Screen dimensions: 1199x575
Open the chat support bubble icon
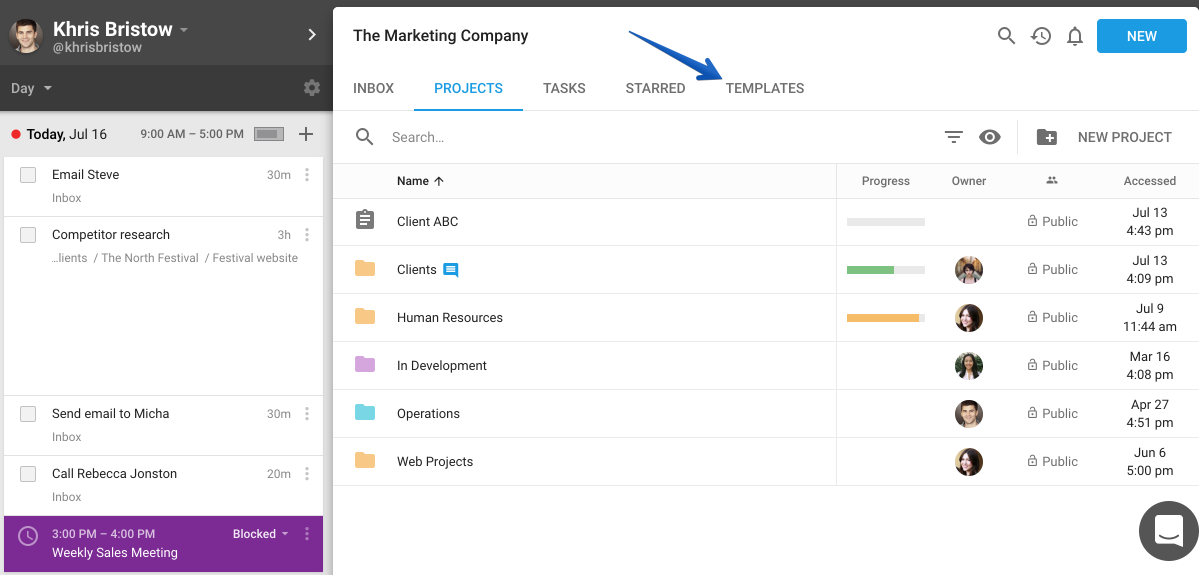coord(1168,531)
